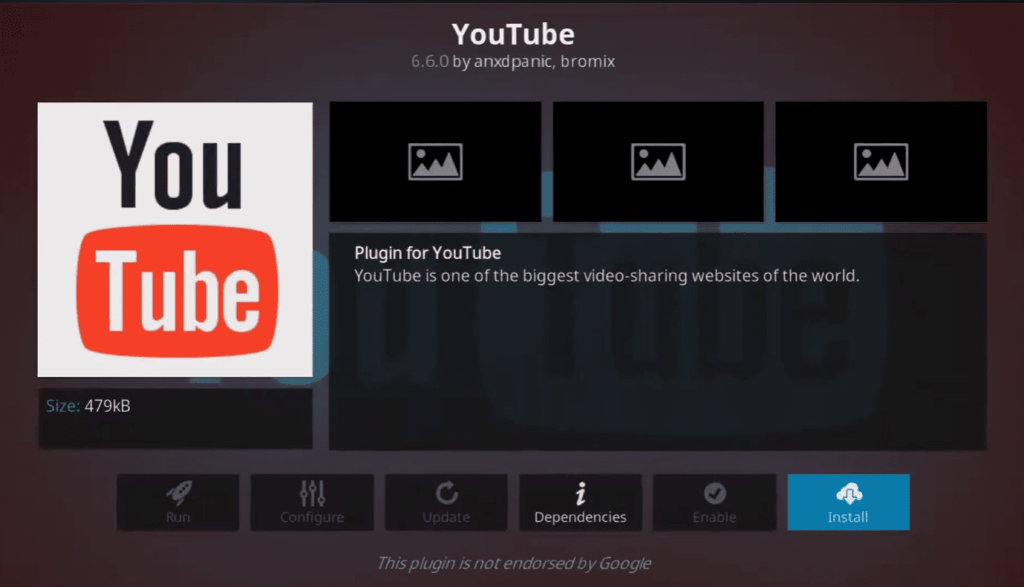Click the Run button

coord(178,501)
